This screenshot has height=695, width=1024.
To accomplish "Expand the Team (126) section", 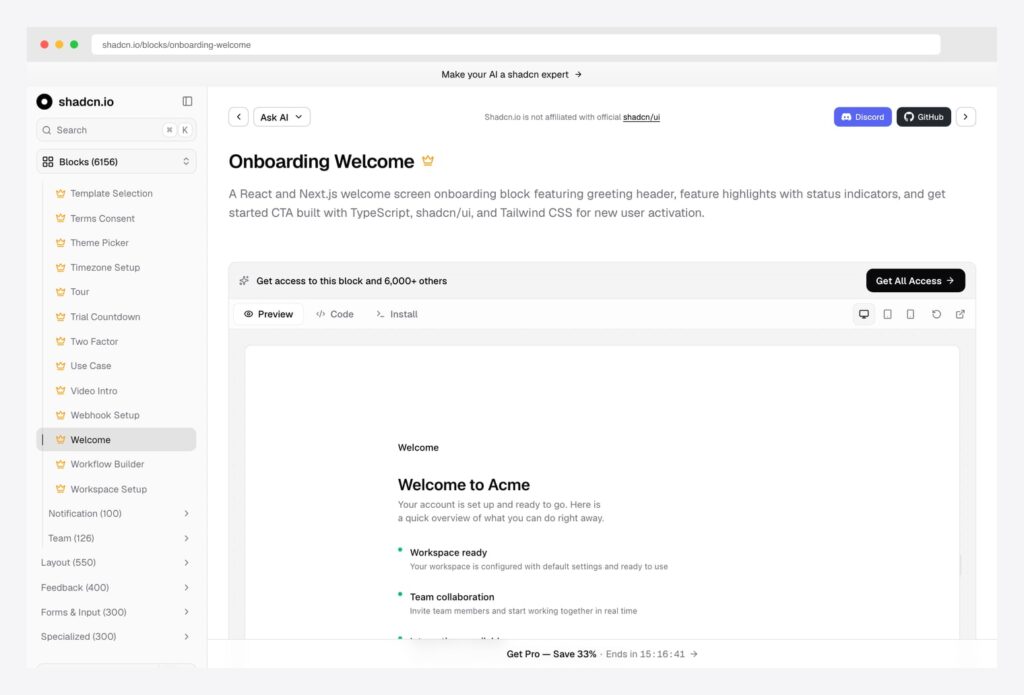I will coord(119,538).
